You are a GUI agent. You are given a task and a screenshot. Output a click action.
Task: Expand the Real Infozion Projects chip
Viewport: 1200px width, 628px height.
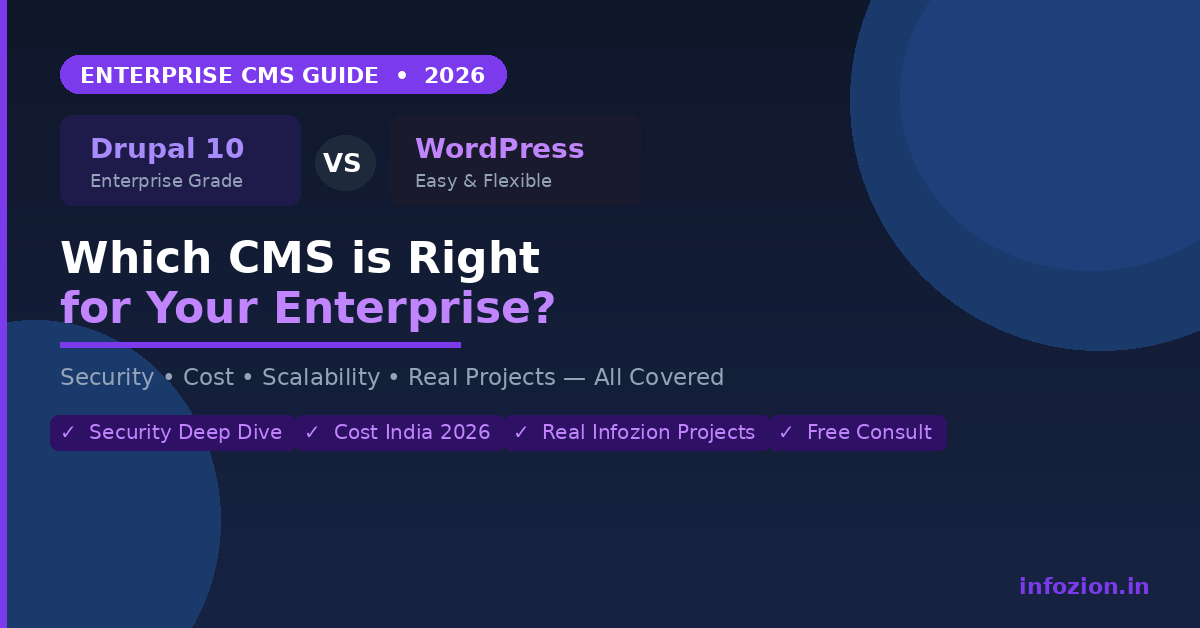point(637,432)
